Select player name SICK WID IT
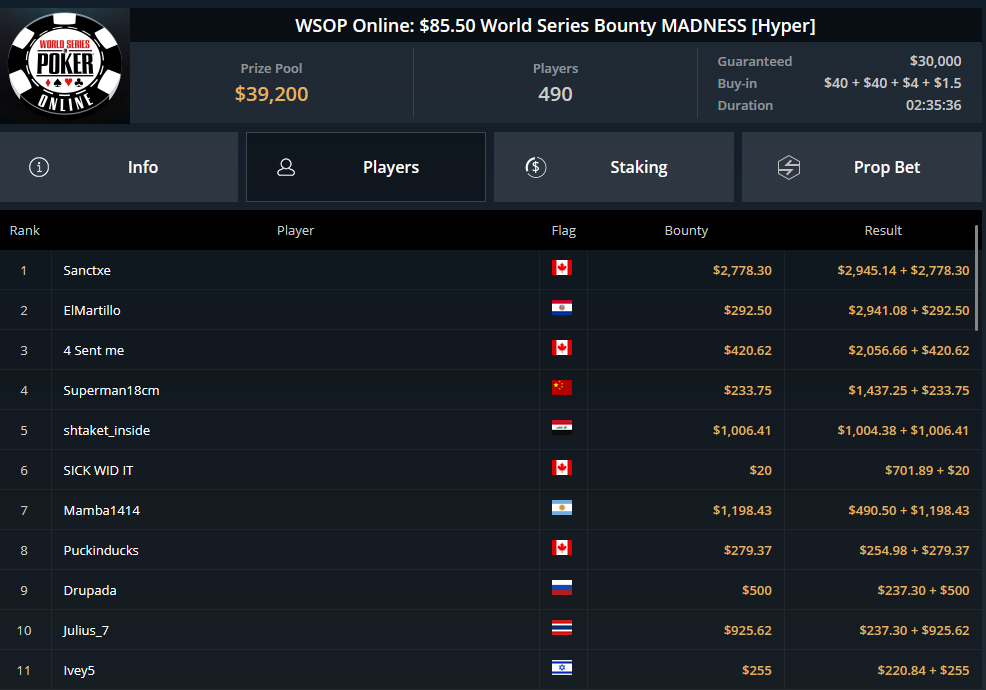 (98, 470)
